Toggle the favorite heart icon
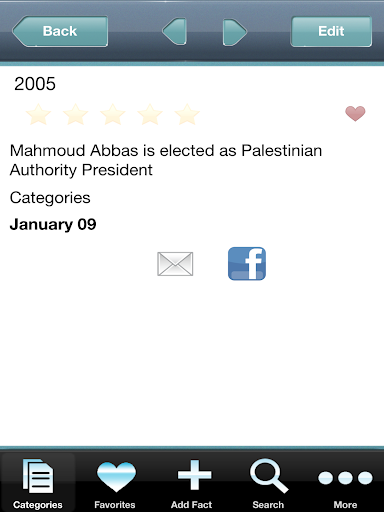Image resolution: width=384 pixels, height=512 pixels. (355, 113)
